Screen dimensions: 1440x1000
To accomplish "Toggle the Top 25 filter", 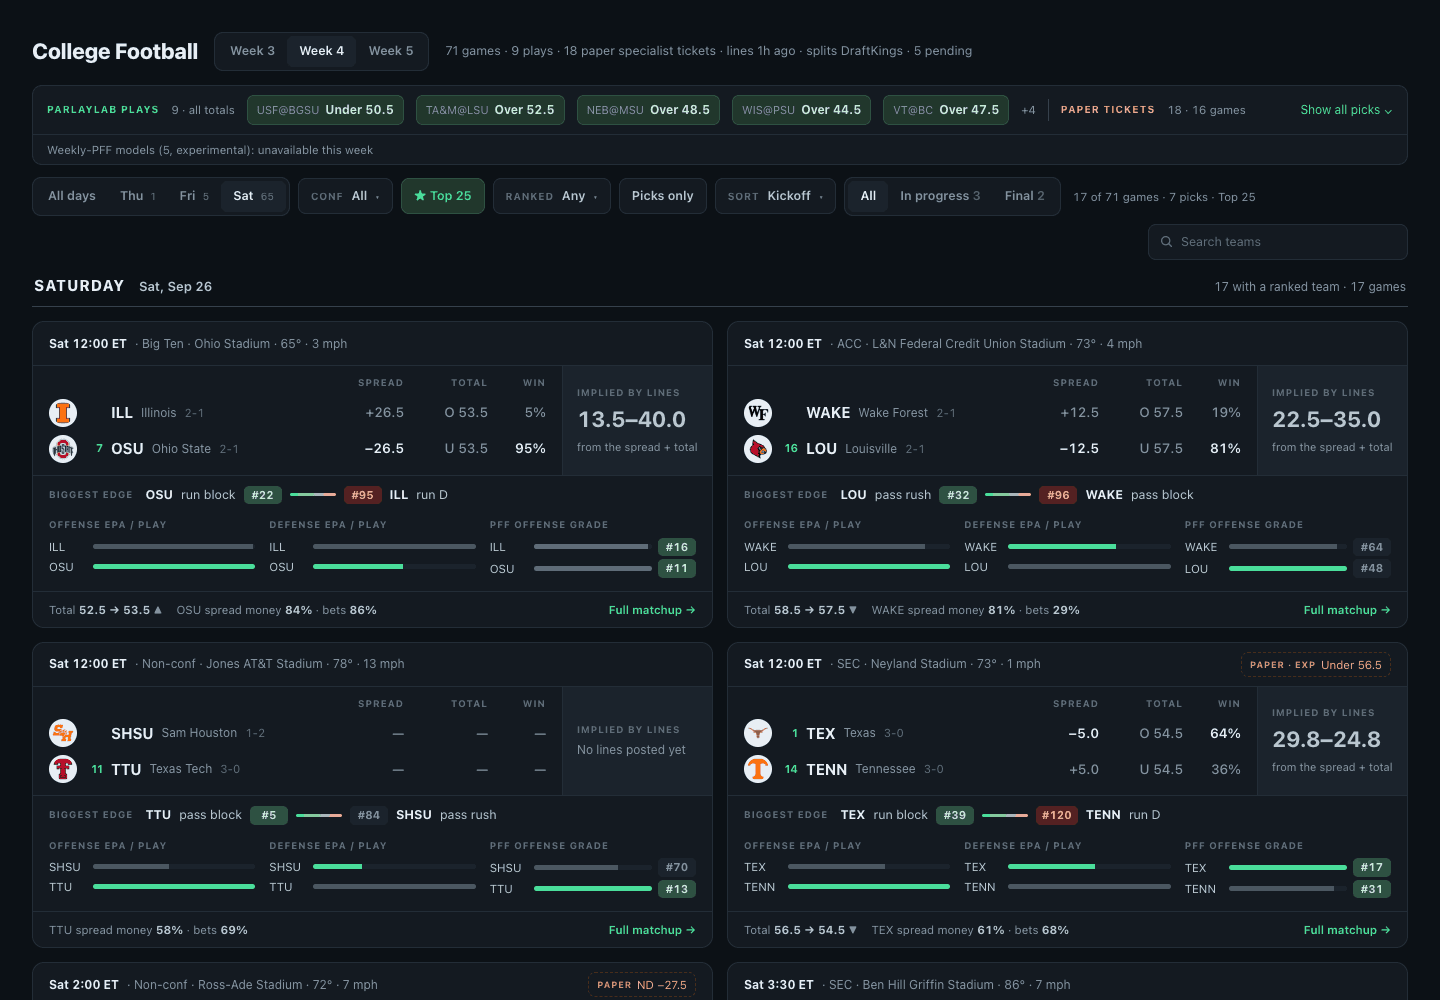I will (443, 196).
